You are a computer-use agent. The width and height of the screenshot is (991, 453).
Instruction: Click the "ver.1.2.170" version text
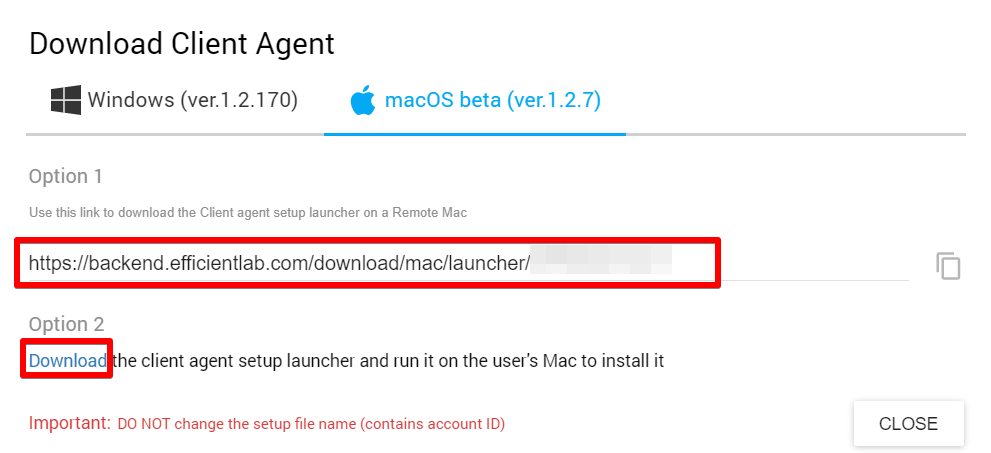(x=239, y=100)
